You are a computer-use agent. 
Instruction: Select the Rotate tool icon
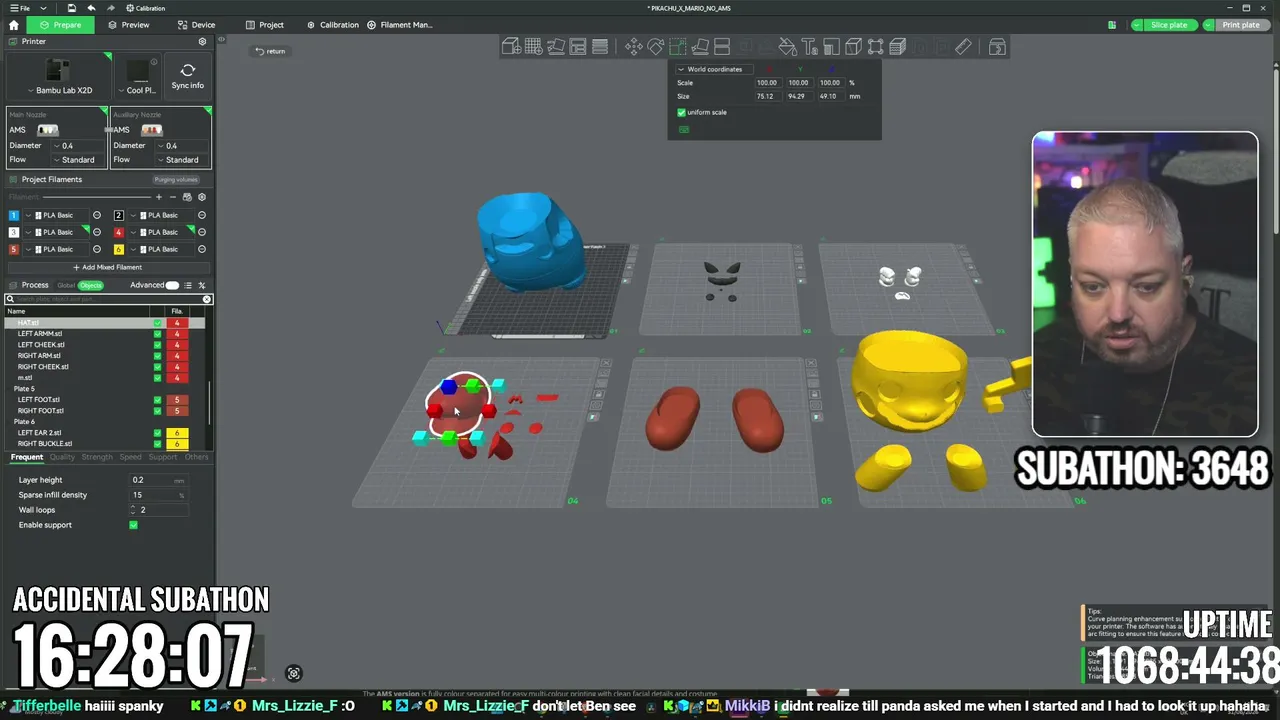pos(656,47)
